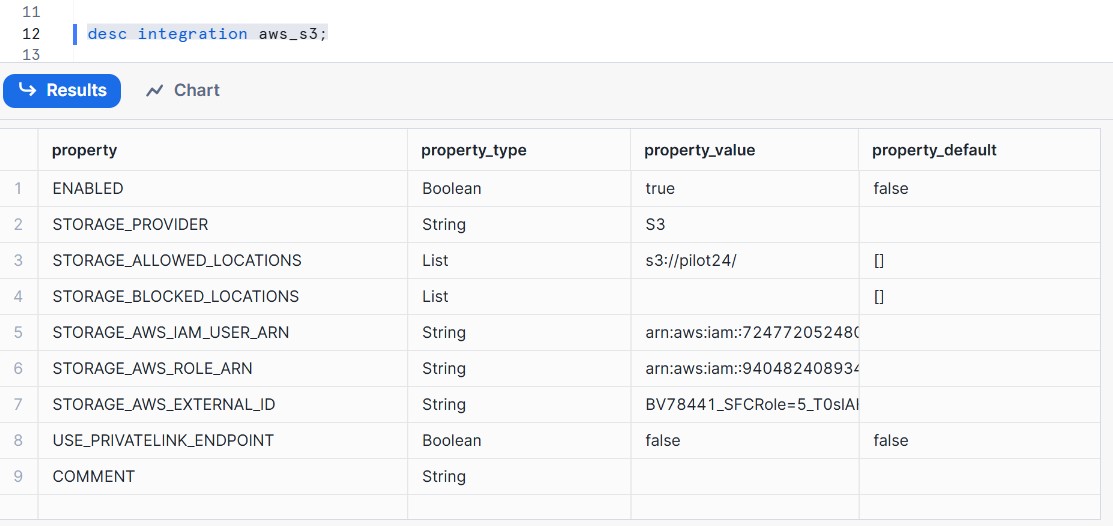This screenshot has height=526, width=1113.
Task: Click the IAM user ARN value starting arn:aws:iam::7247
Action: coord(752,332)
